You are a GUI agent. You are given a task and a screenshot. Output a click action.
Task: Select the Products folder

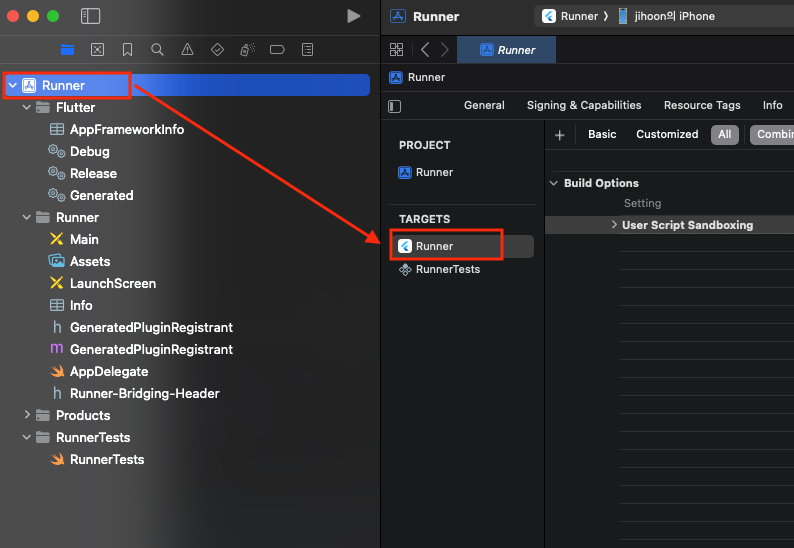pos(83,415)
